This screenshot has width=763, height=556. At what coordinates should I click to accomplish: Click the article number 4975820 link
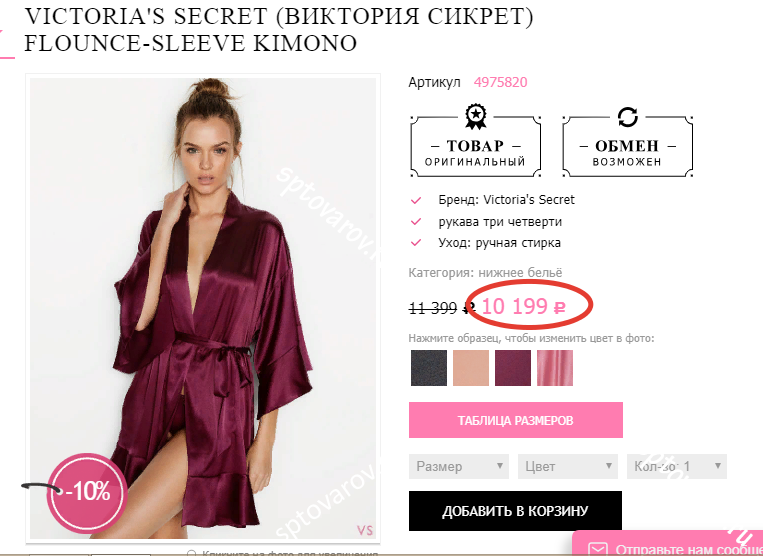[x=501, y=82]
